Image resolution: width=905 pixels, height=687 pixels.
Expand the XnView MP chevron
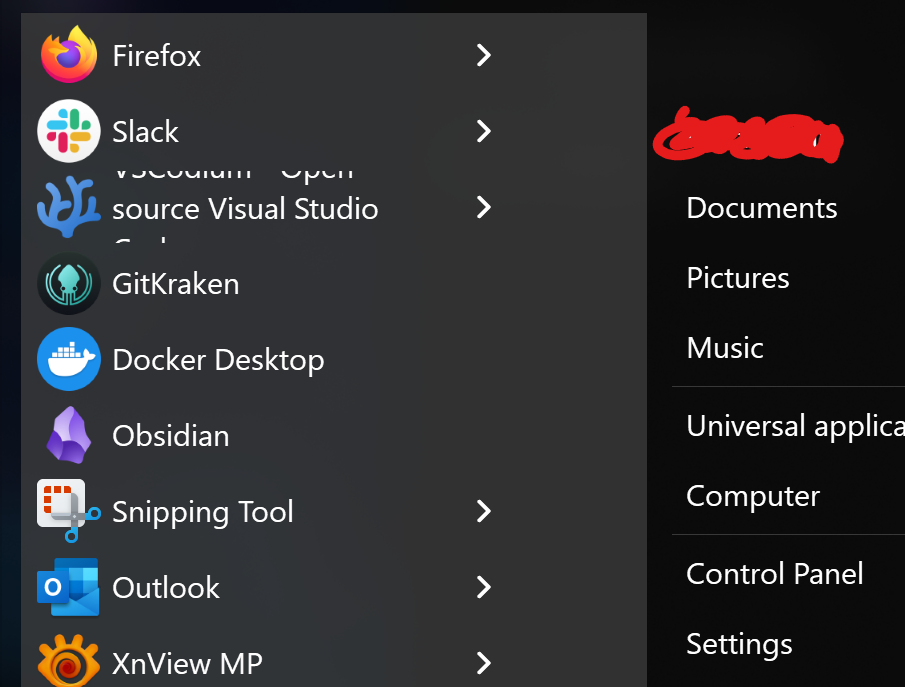tap(484, 662)
